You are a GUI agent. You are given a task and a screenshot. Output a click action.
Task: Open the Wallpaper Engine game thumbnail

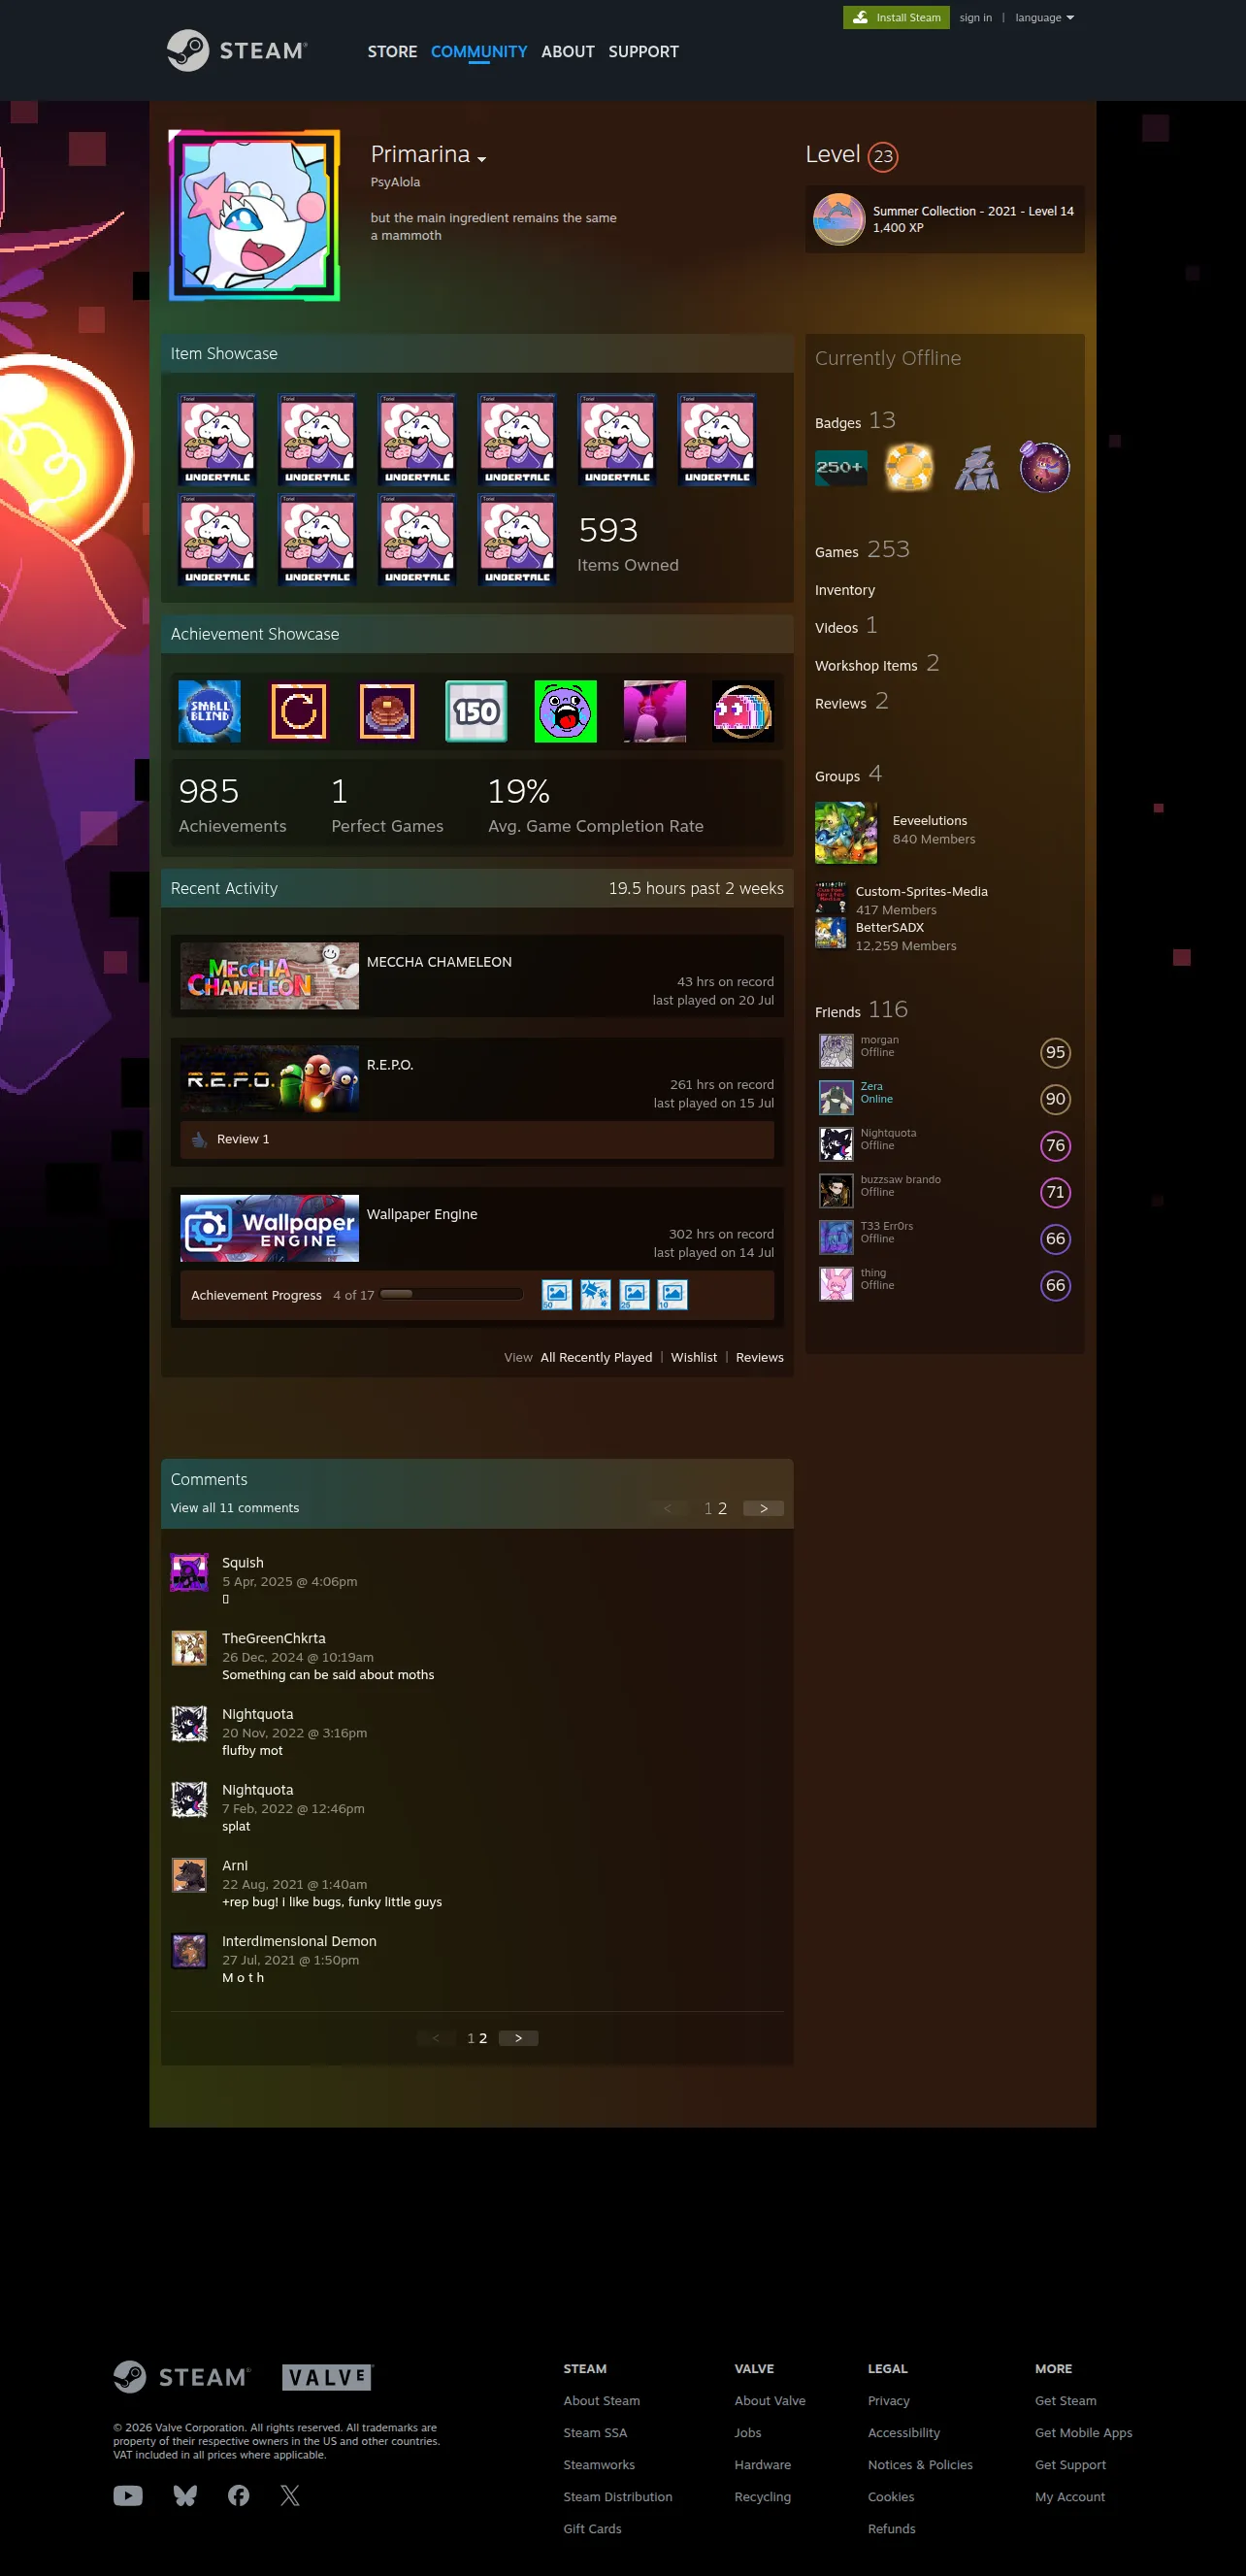[x=269, y=1228]
